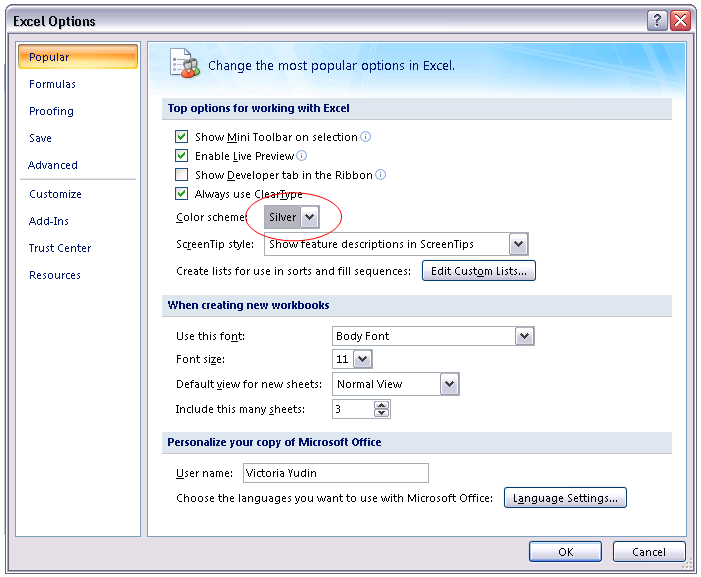
Task: Increase the number of sheets with spinner up
Action: pos(381,405)
